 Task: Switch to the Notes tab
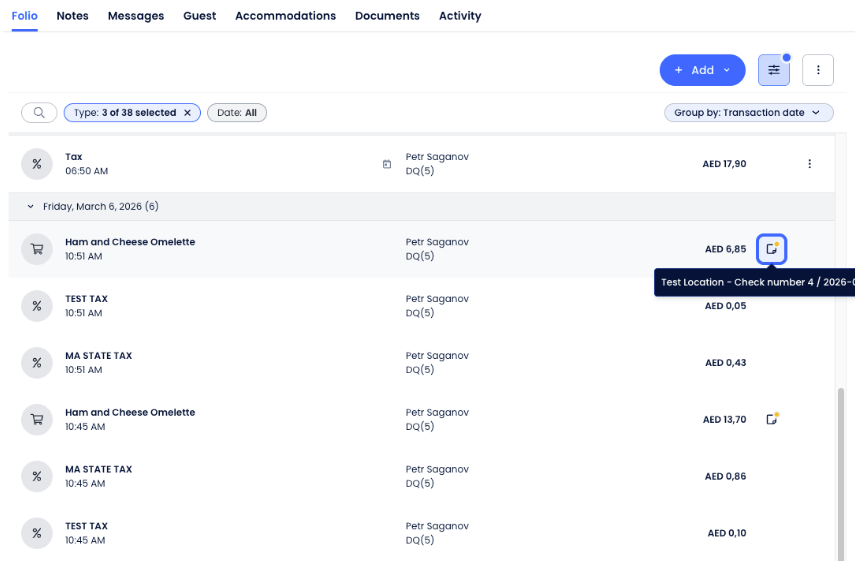coord(72,16)
